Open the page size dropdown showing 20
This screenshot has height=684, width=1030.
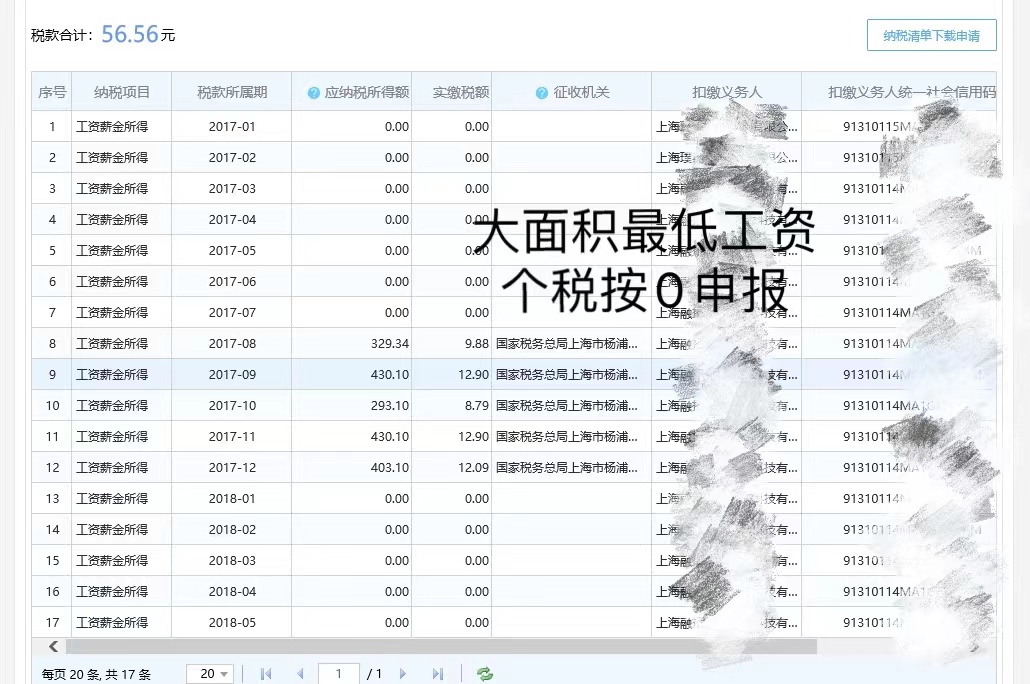click(x=209, y=673)
